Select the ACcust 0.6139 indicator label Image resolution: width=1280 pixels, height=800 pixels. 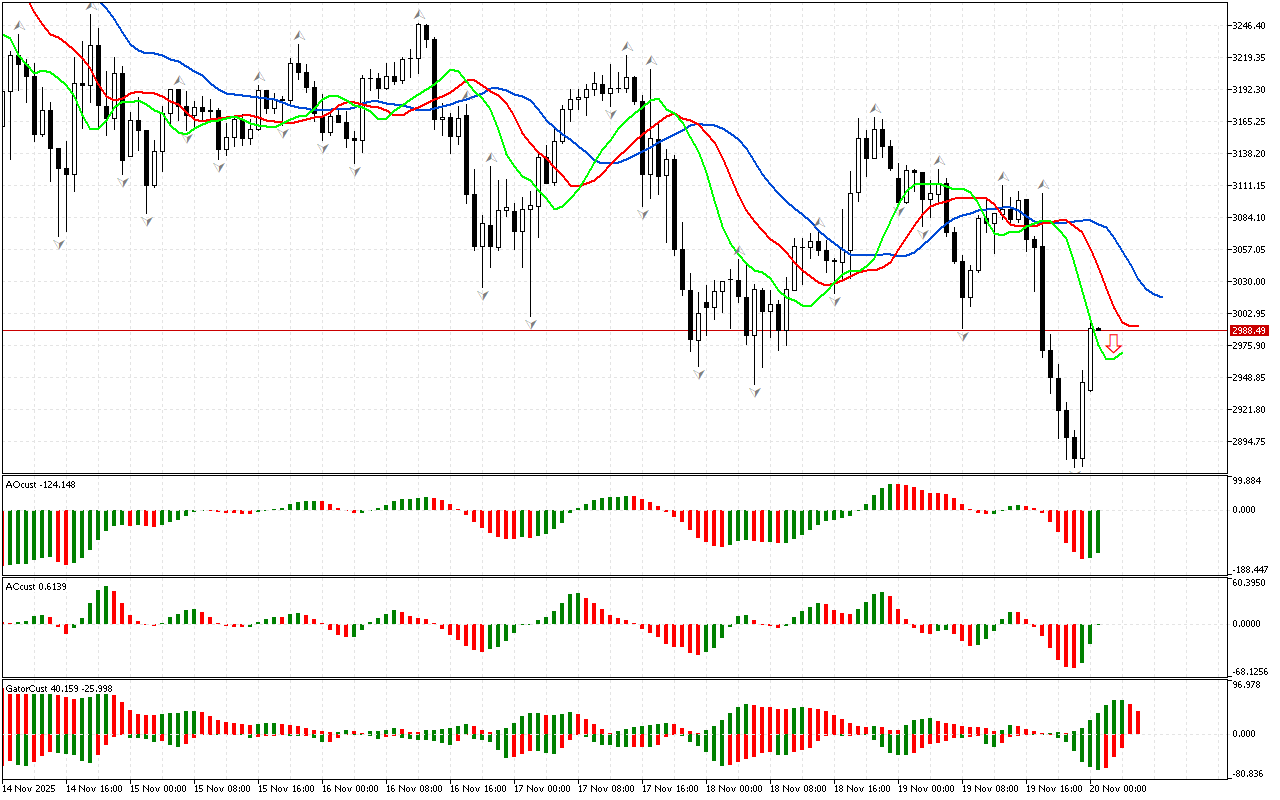click(x=36, y=586)
